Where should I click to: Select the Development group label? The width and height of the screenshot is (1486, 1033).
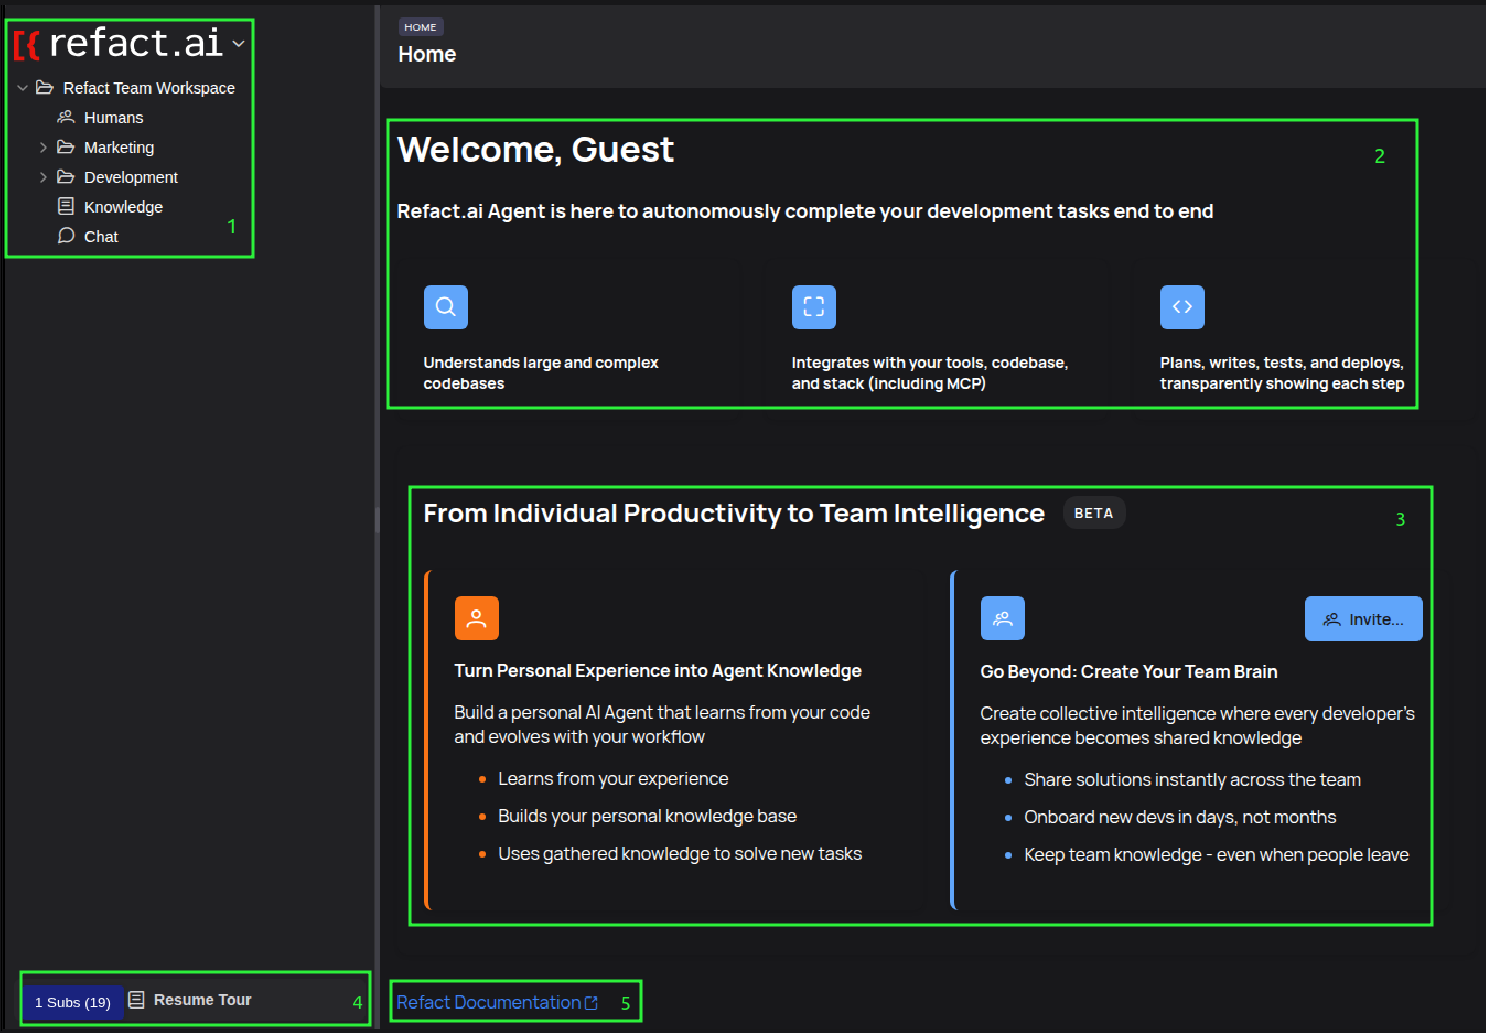coord(131,177)
